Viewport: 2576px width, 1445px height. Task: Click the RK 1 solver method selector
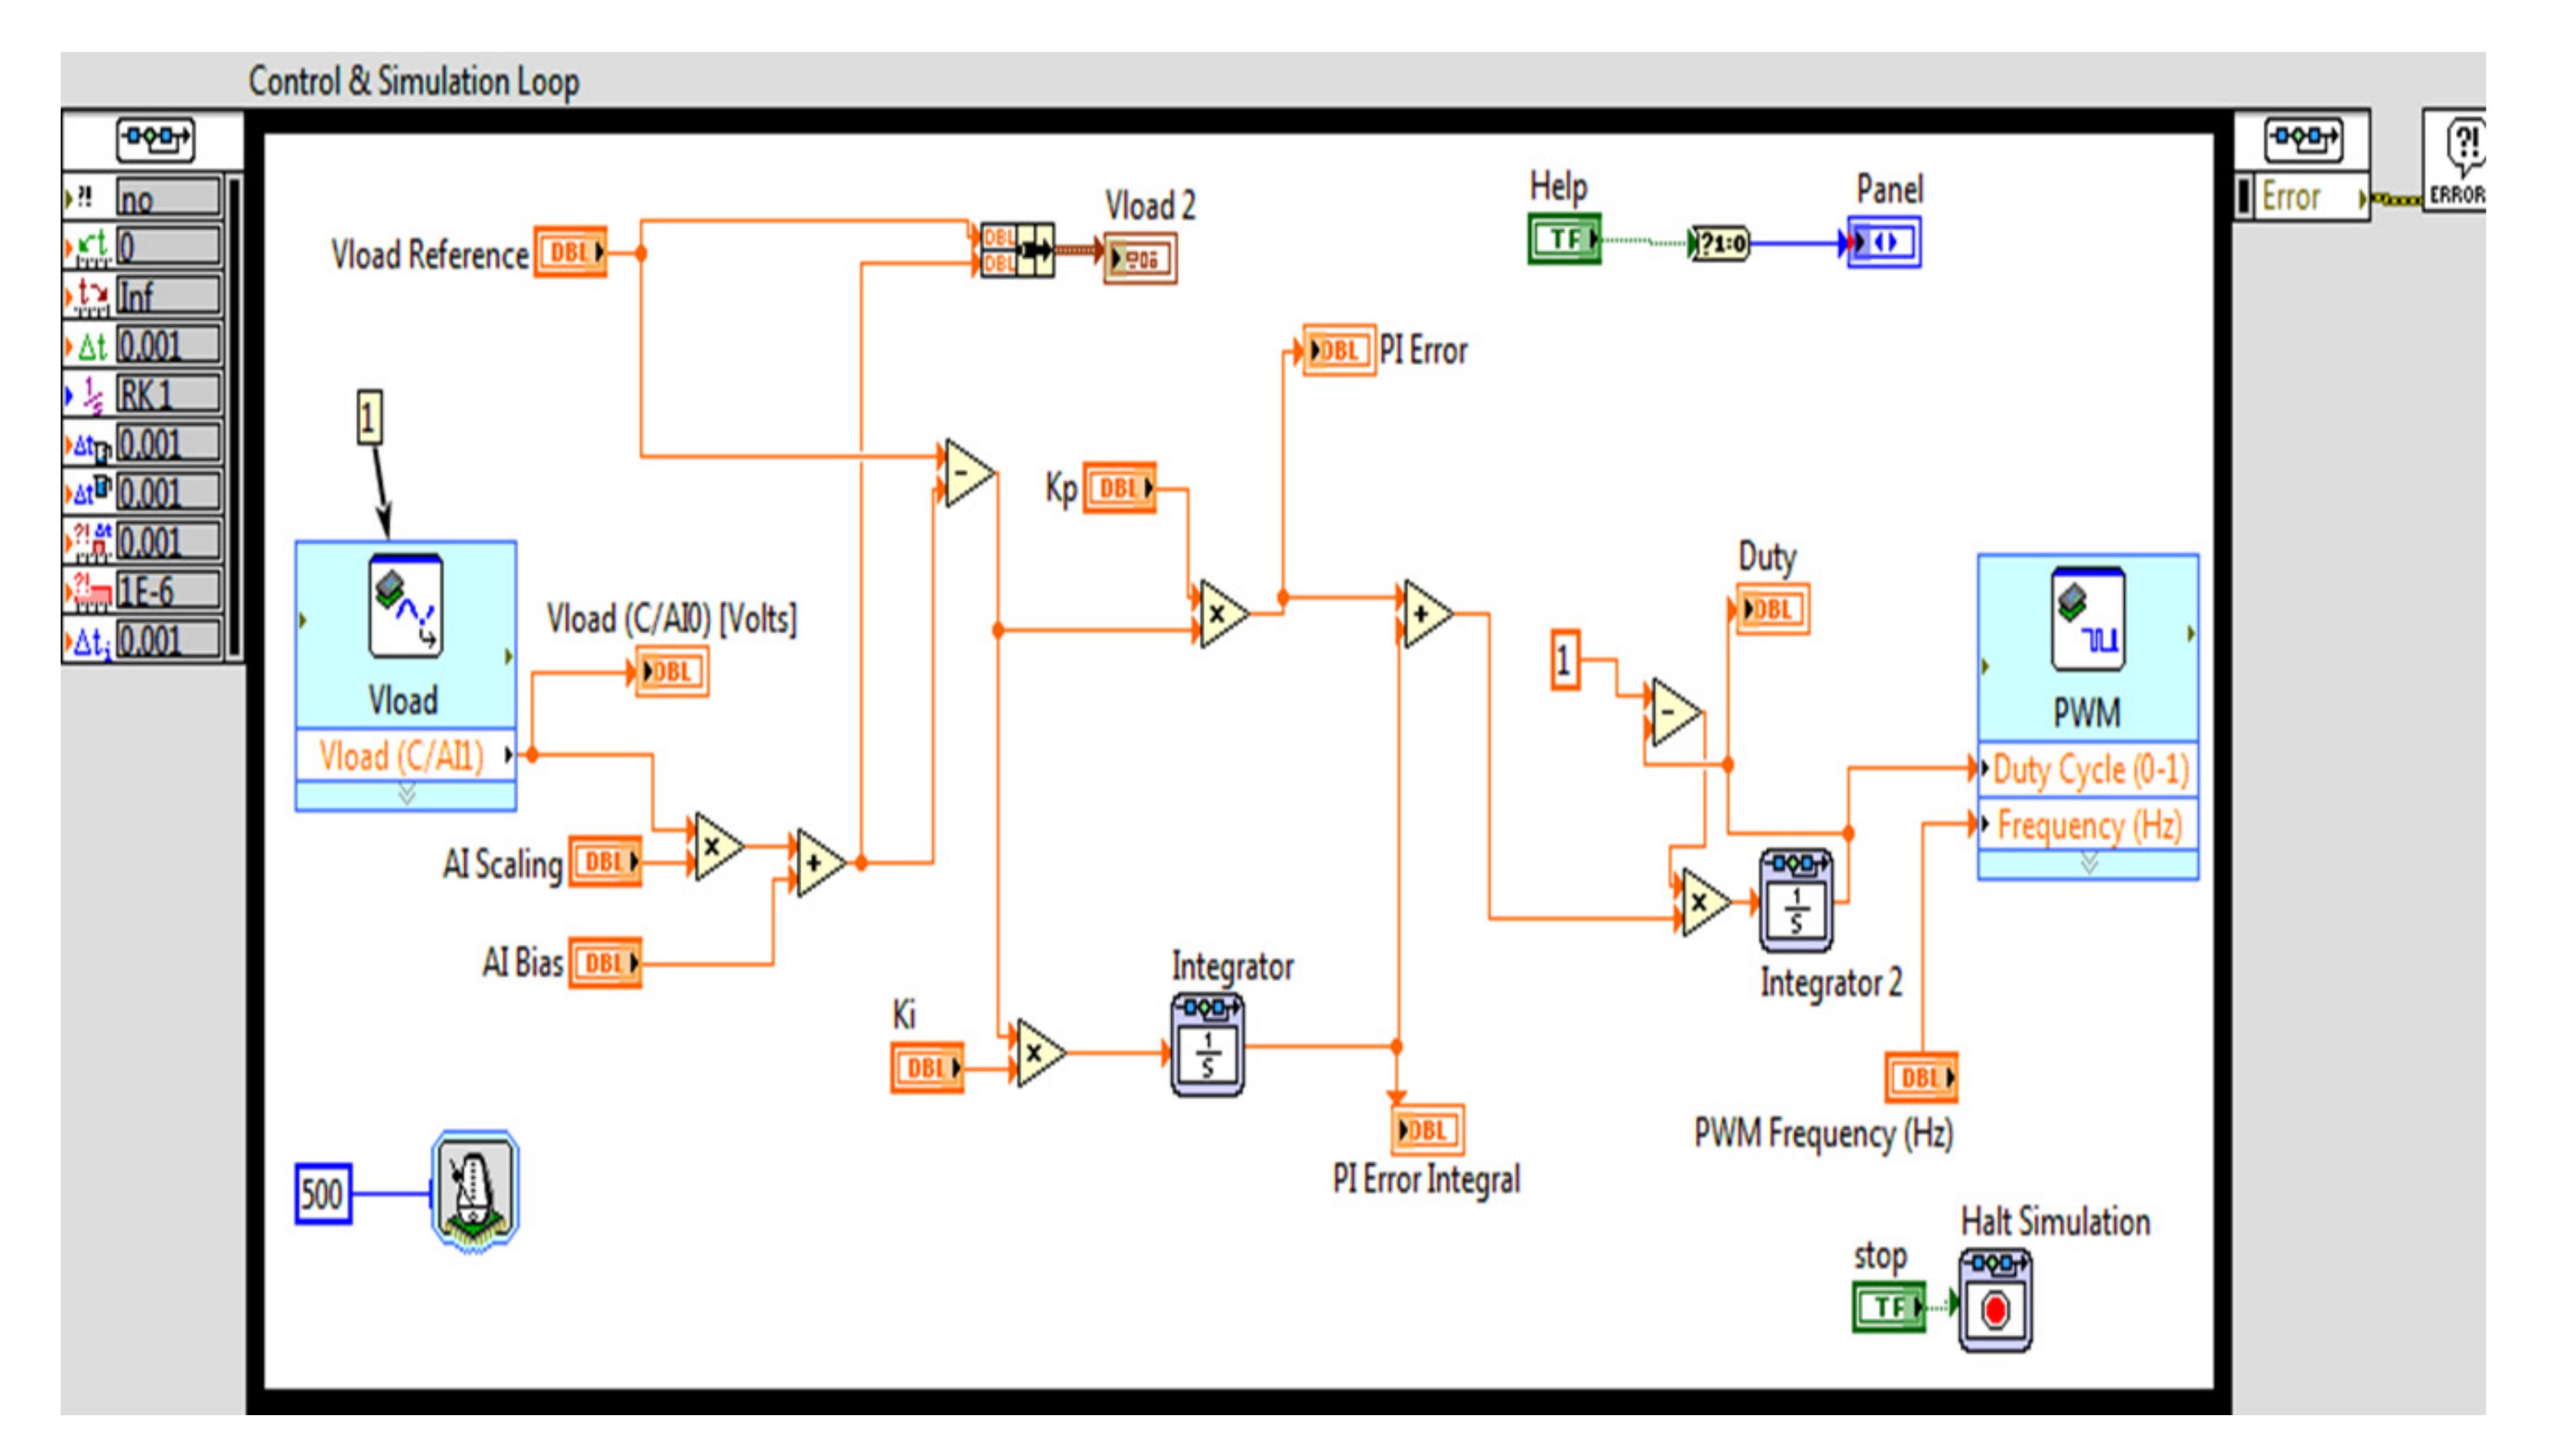pyautogui.click(x=168, y=395)
